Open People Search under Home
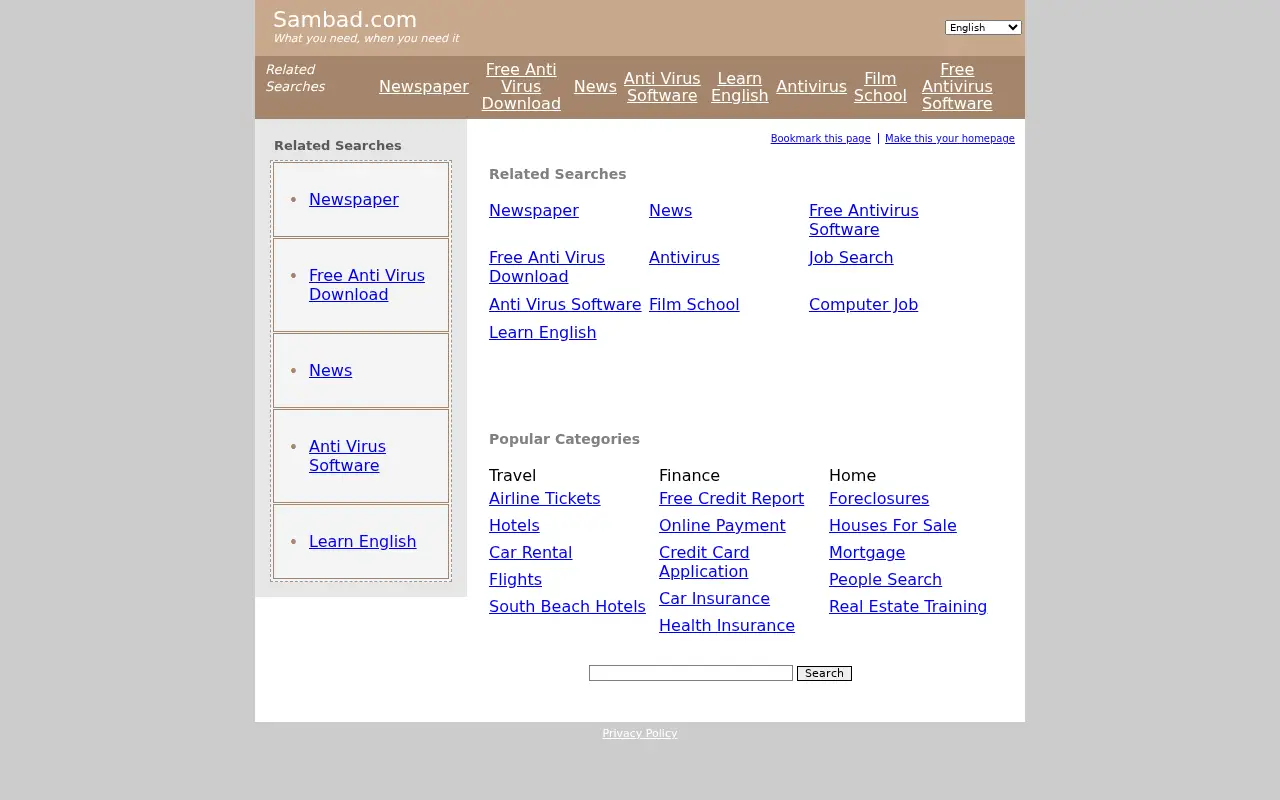1280x800 pixels. point(885,579)
